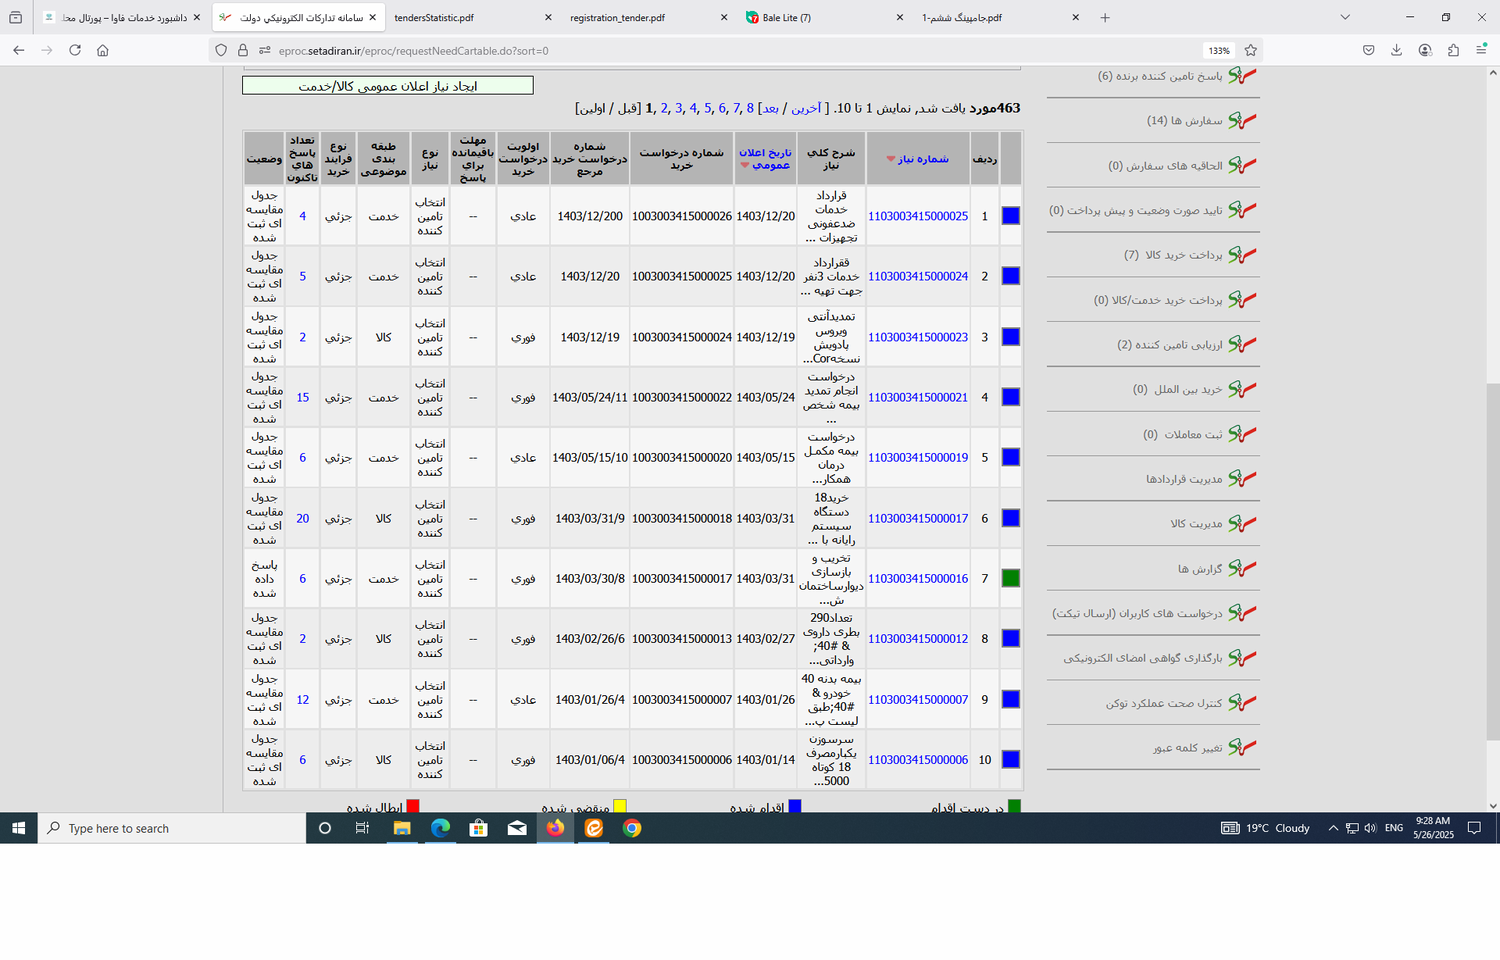Click the Save to Pocket icon
Viewport: 1500px width, 960px height.
[x=1369, y=50]
